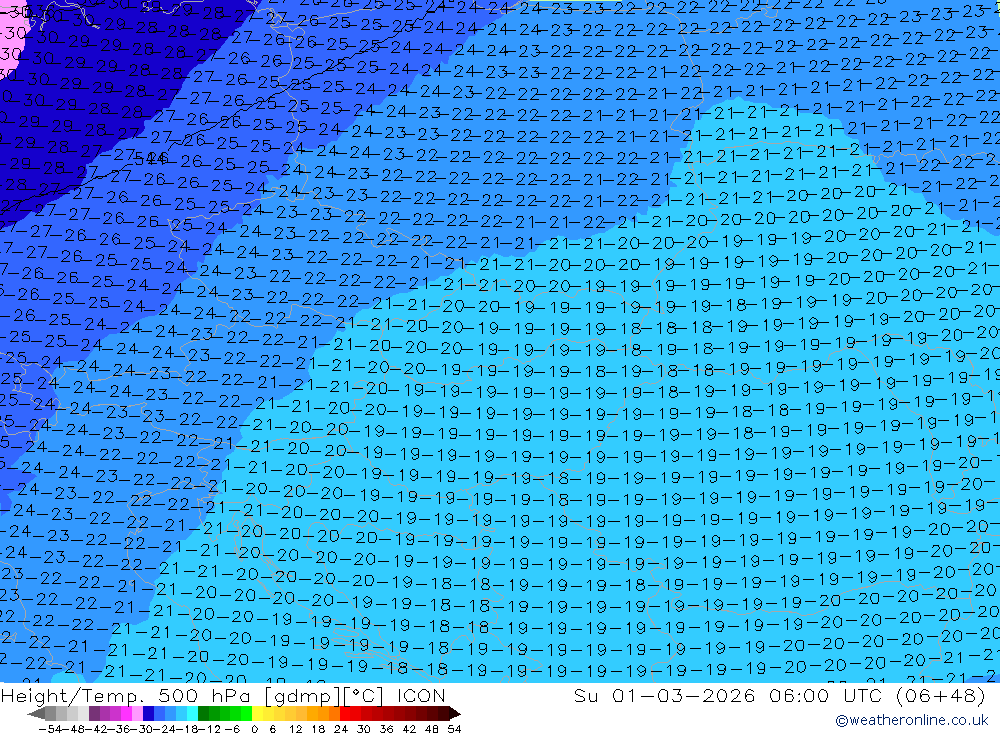Pick the pure red swatch above legend value 24

pos(345,714)
